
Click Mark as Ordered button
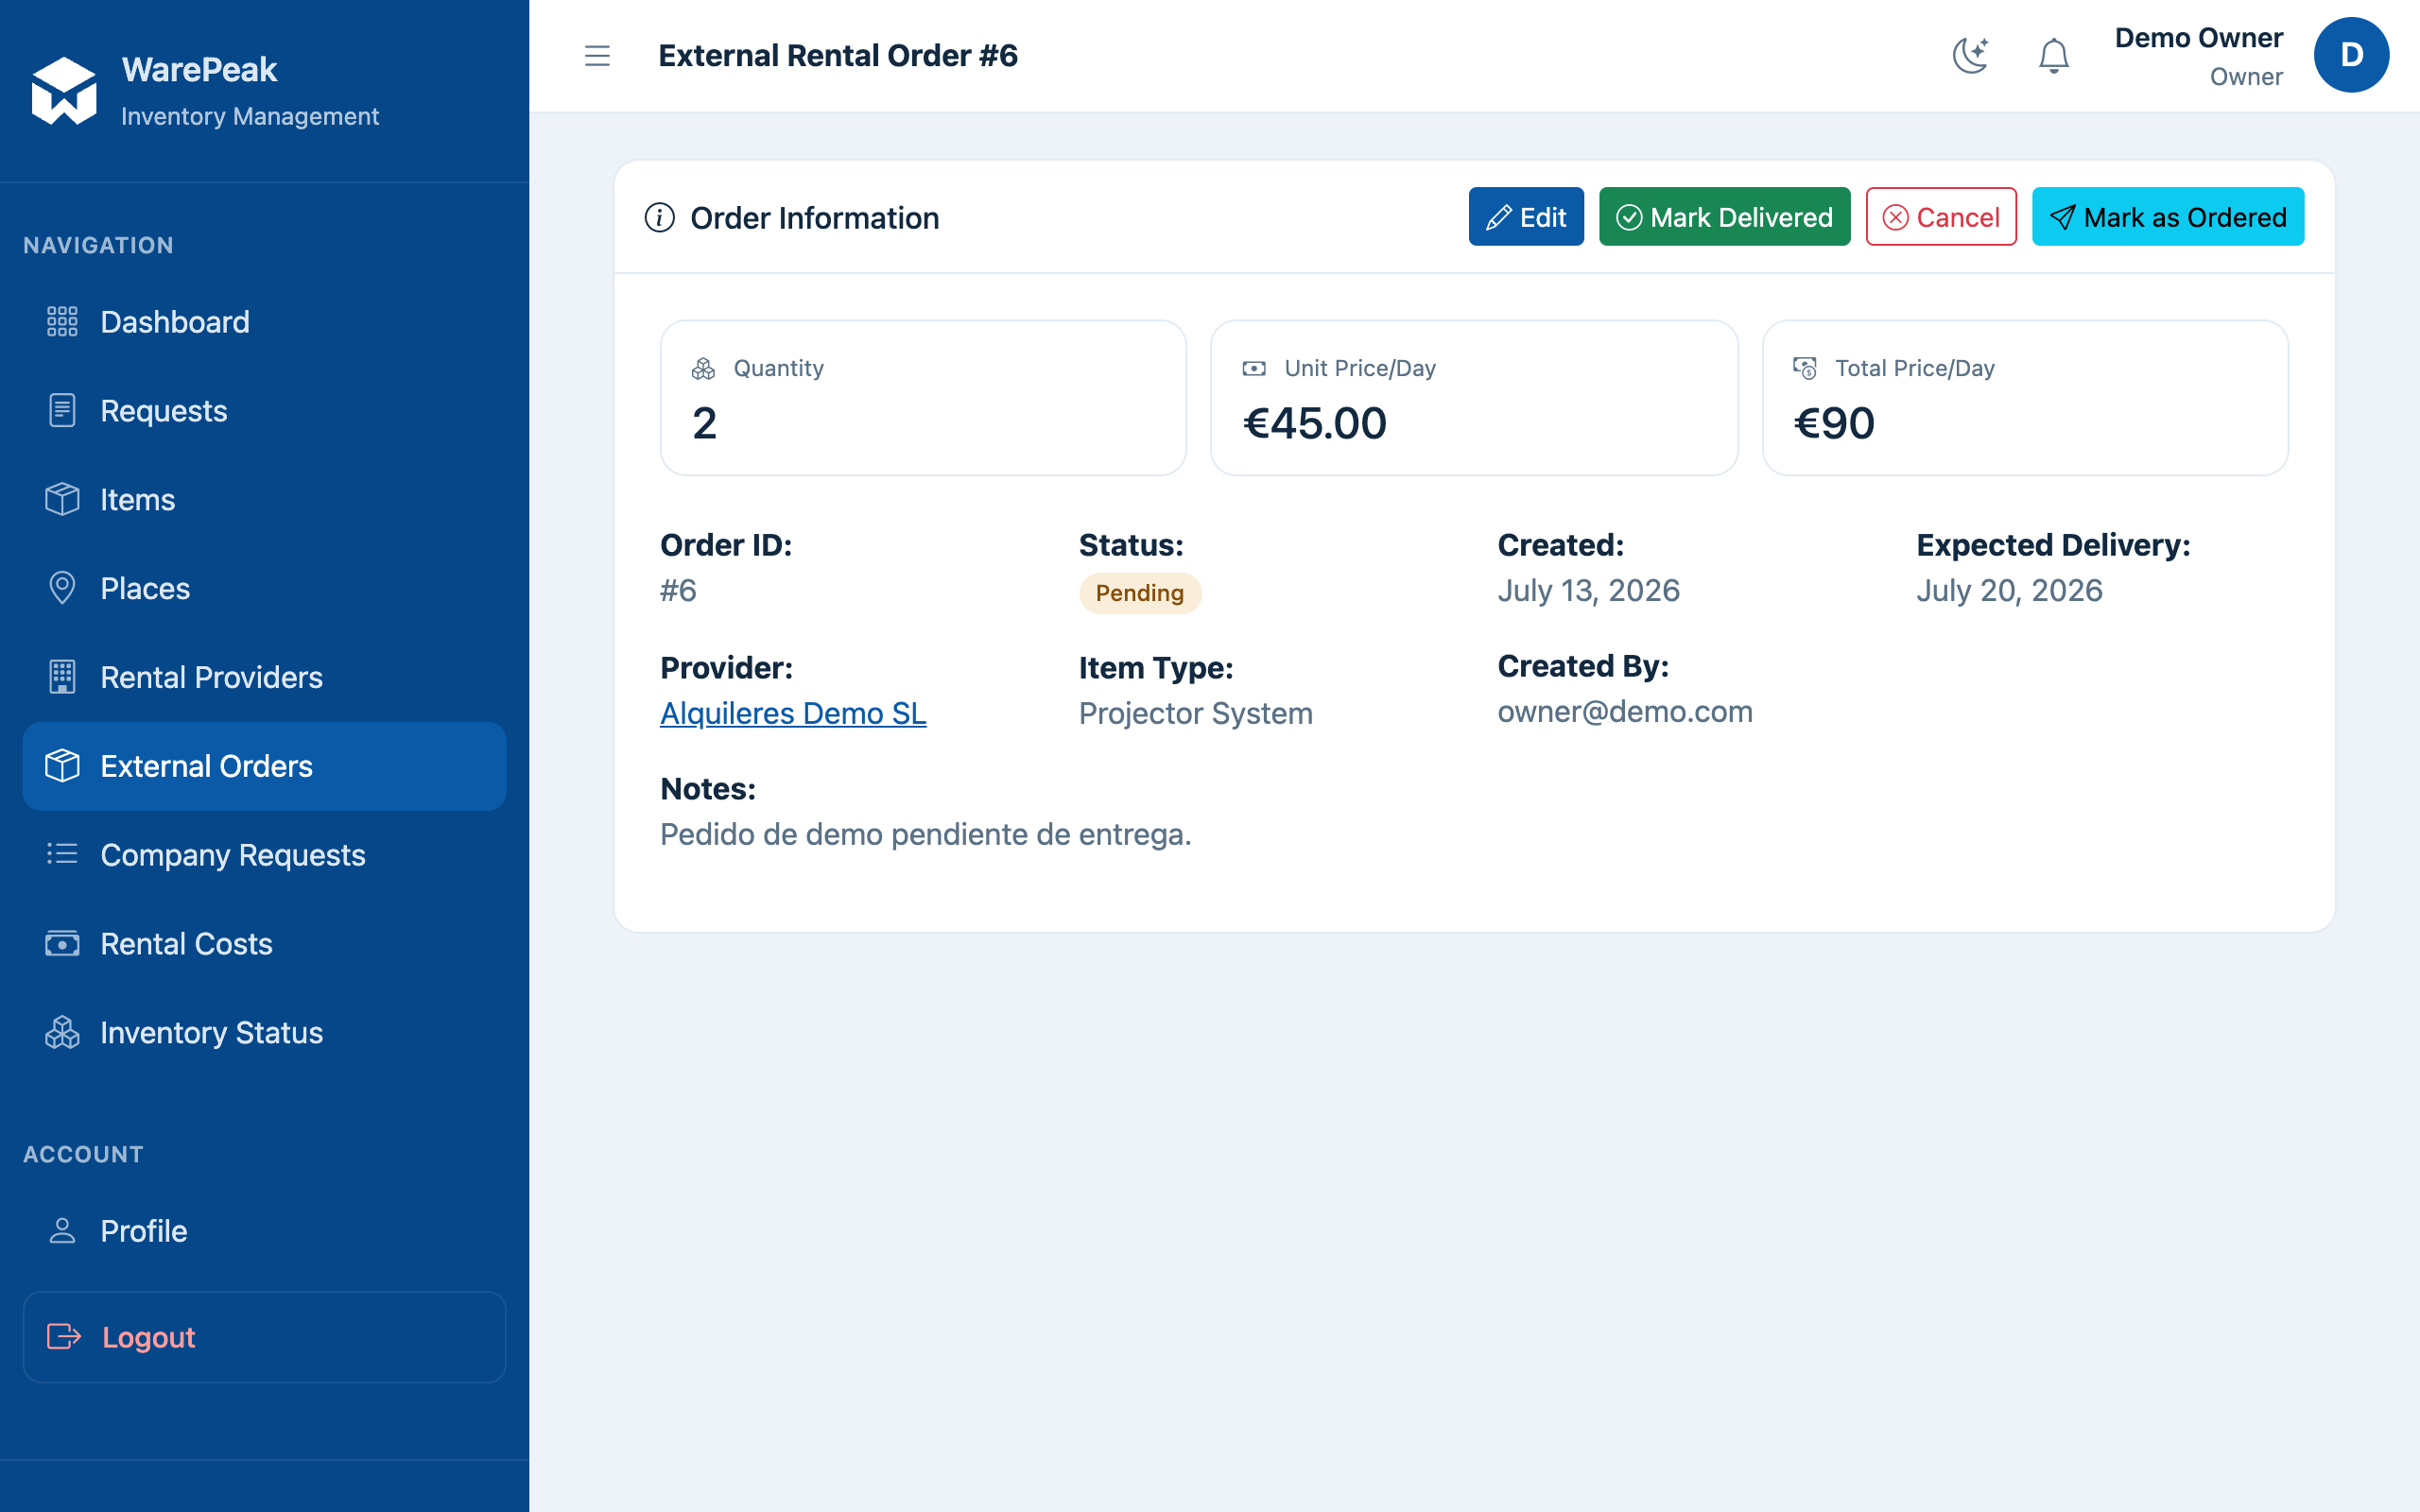[x=2168, y=217]
